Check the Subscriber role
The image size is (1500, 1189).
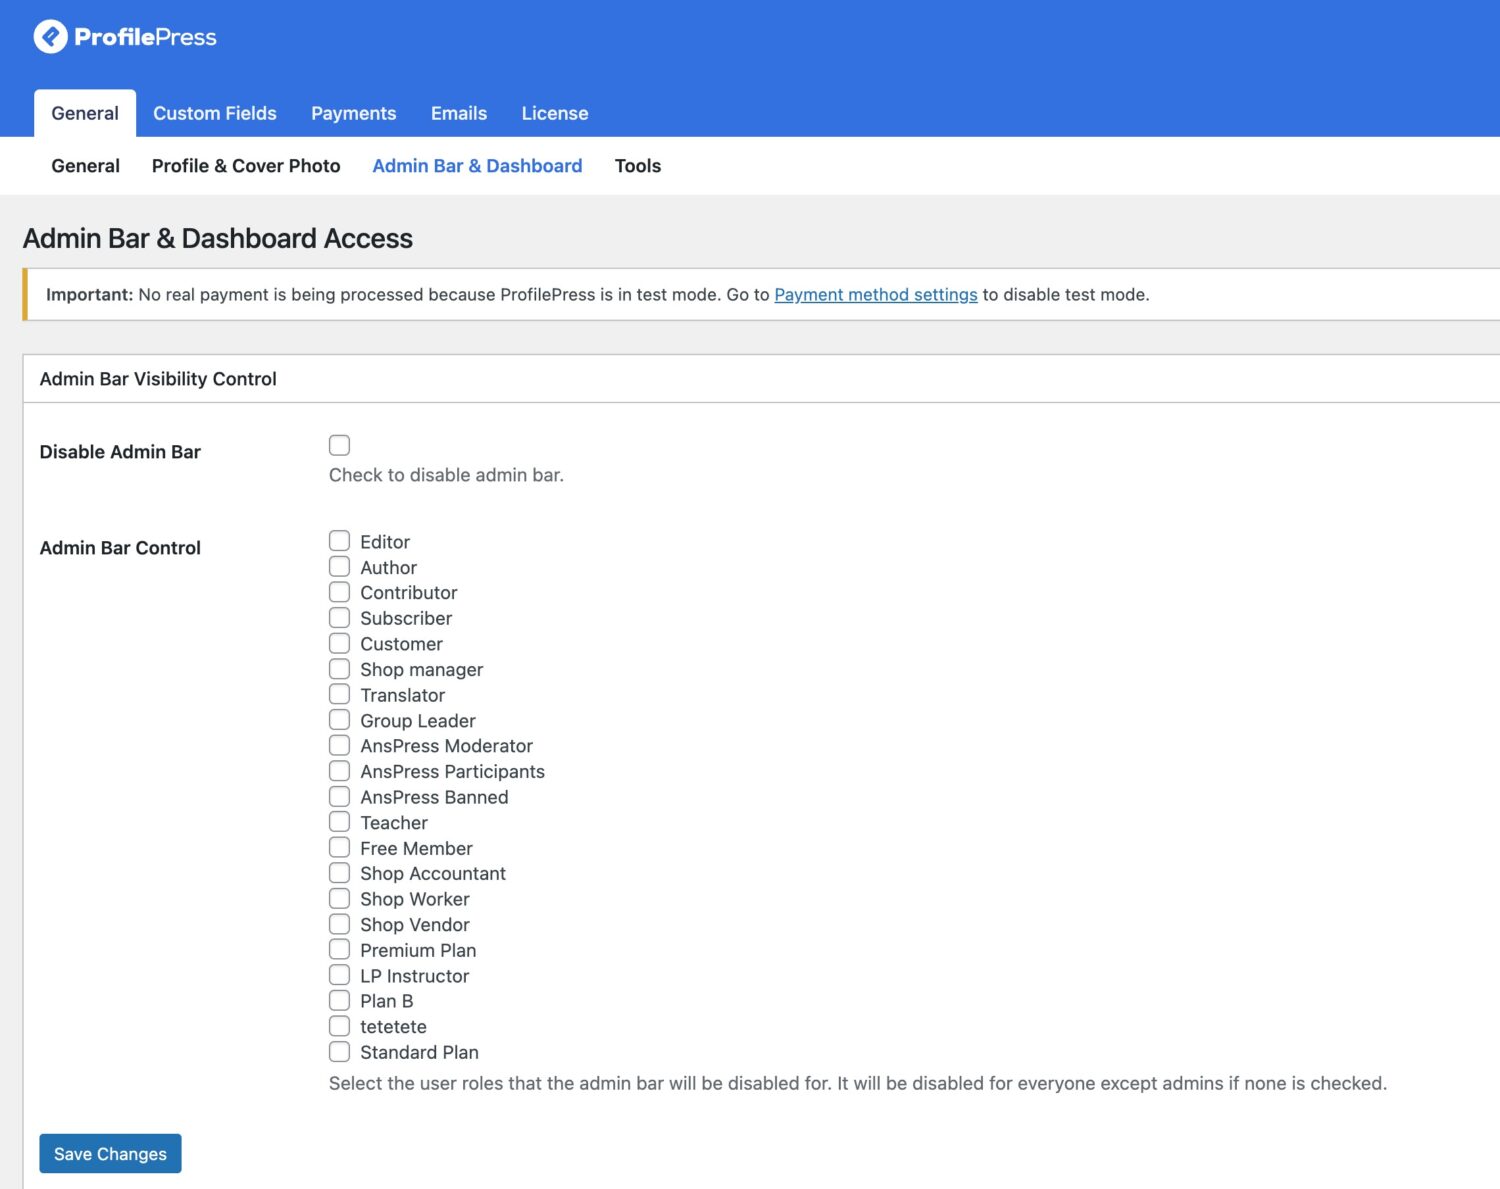pos(339,617)
